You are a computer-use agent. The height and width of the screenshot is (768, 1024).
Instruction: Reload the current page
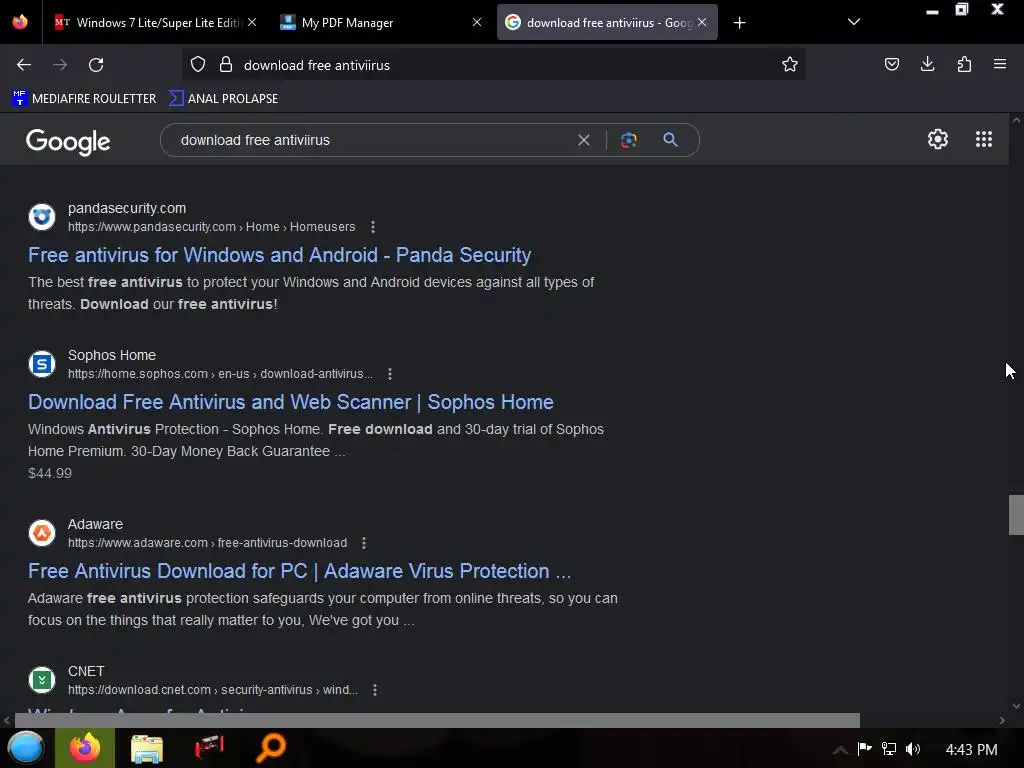[x=96, y=65]
